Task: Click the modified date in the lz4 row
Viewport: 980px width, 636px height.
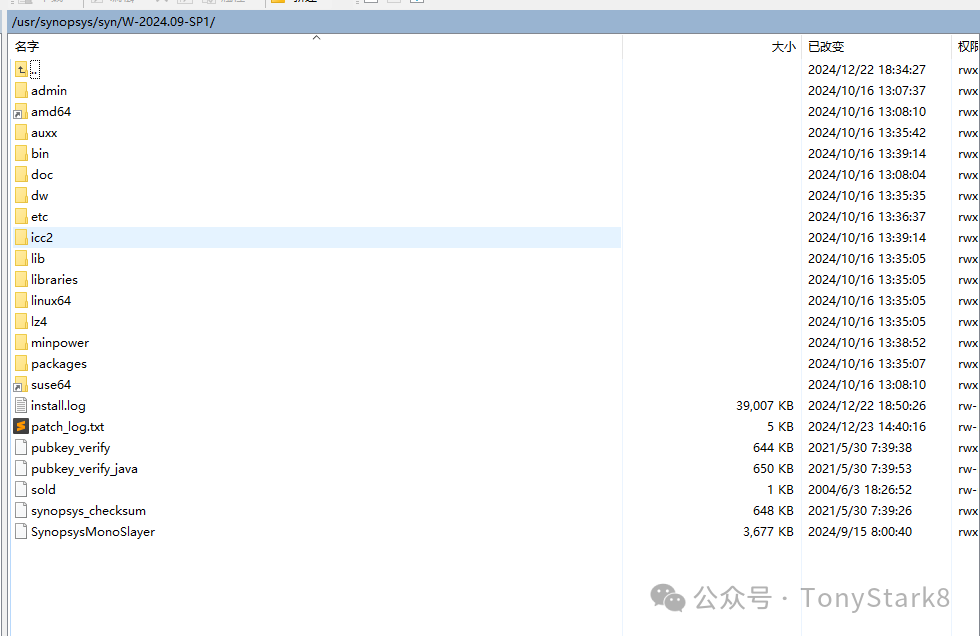Action: pyautogui.click(x=867, y=322)
